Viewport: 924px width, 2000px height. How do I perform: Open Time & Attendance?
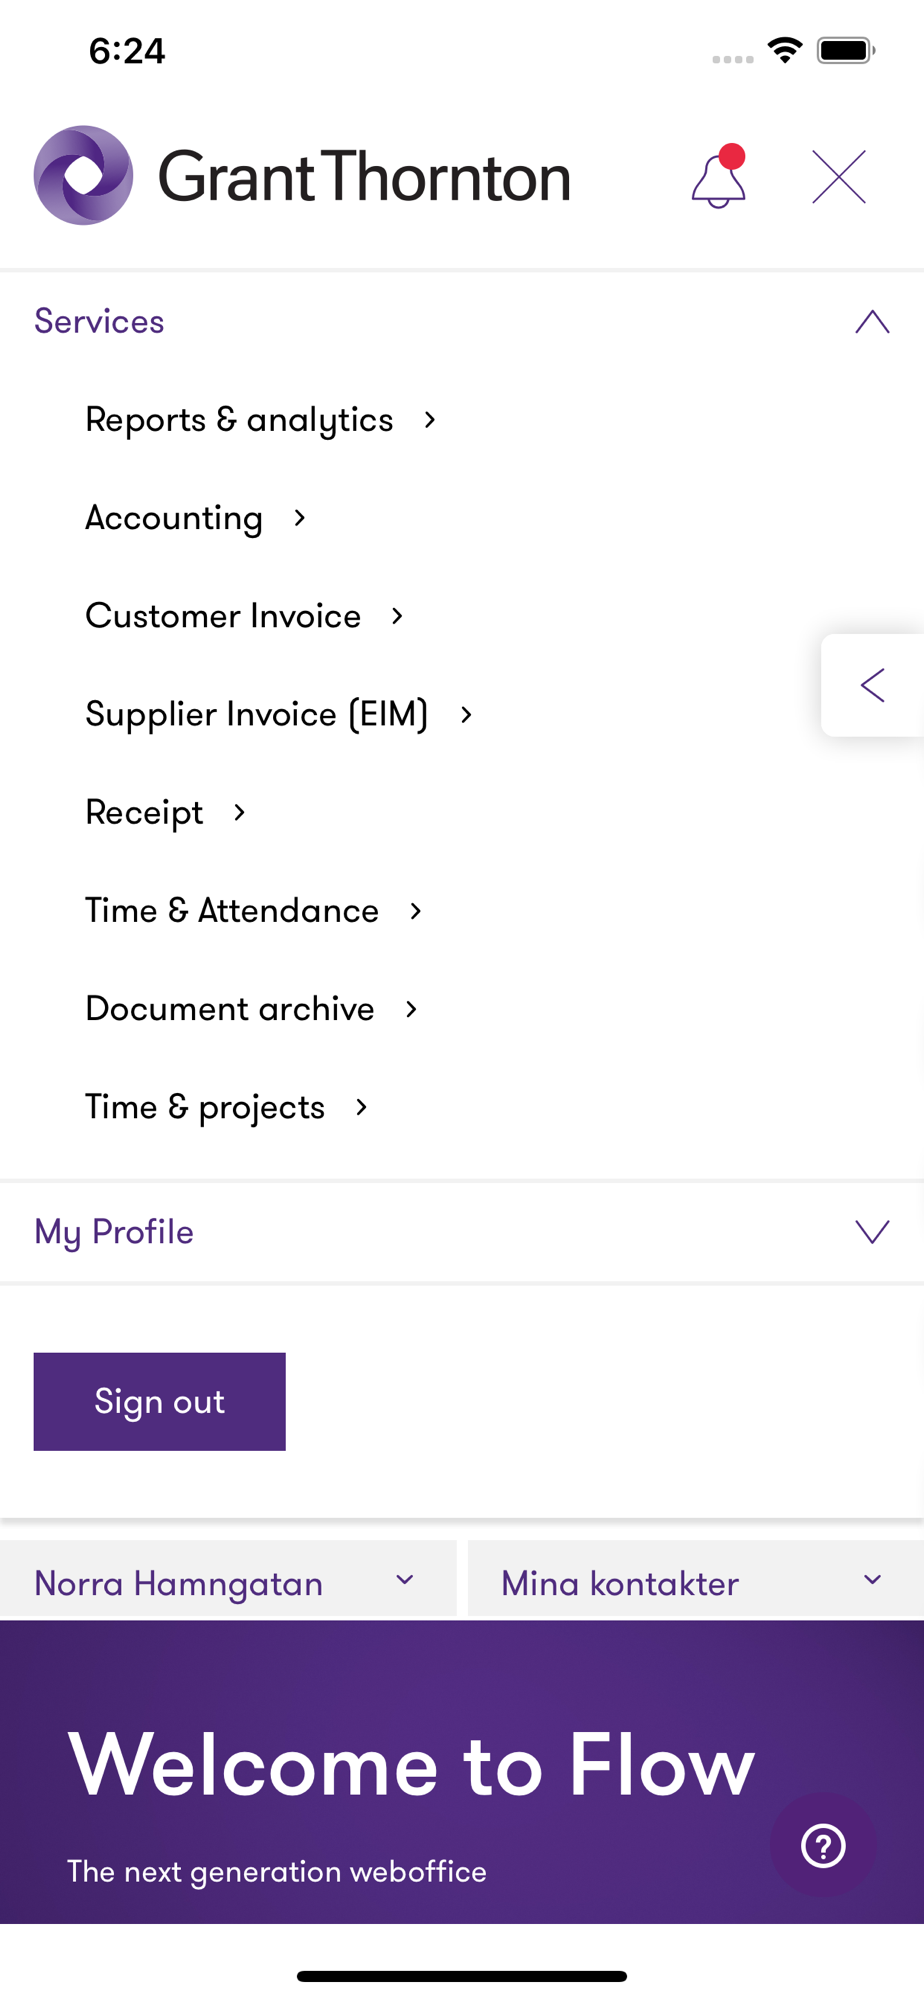(x=232, y=910)
